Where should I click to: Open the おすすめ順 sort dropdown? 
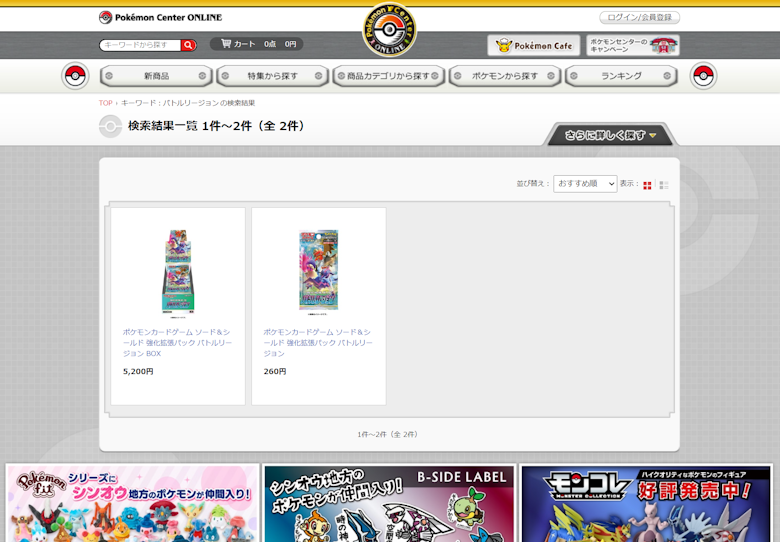(585, 184)
